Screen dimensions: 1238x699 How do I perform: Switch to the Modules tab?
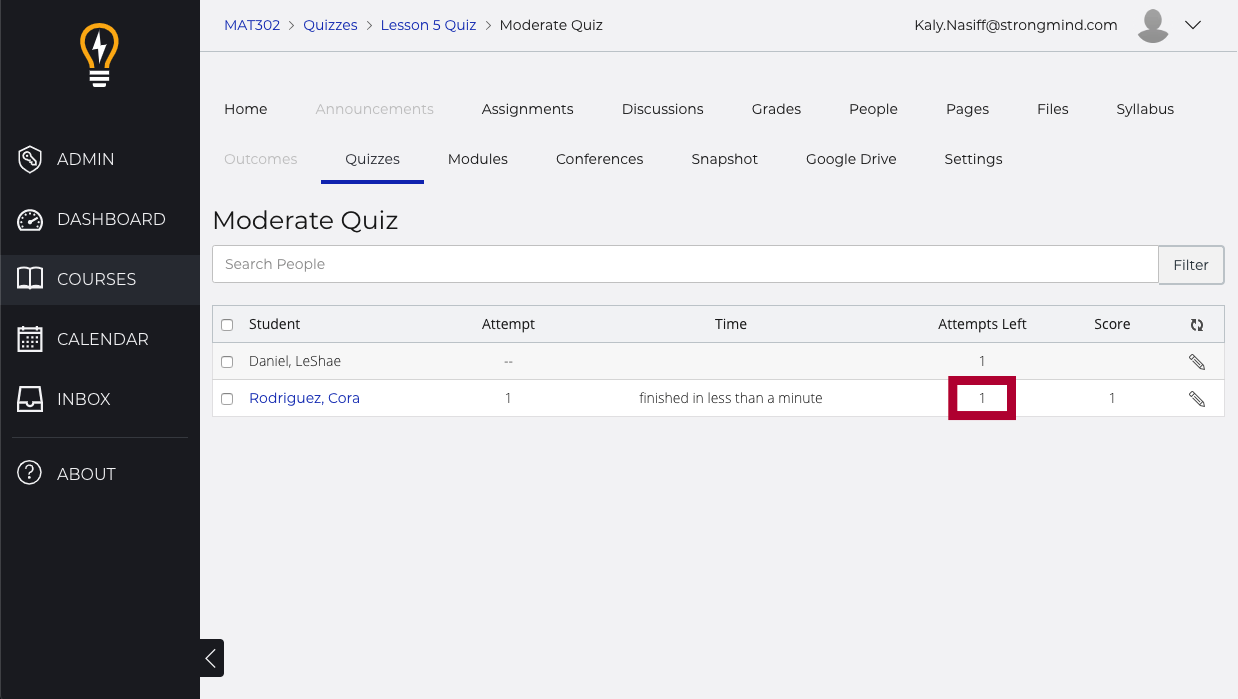477,159
